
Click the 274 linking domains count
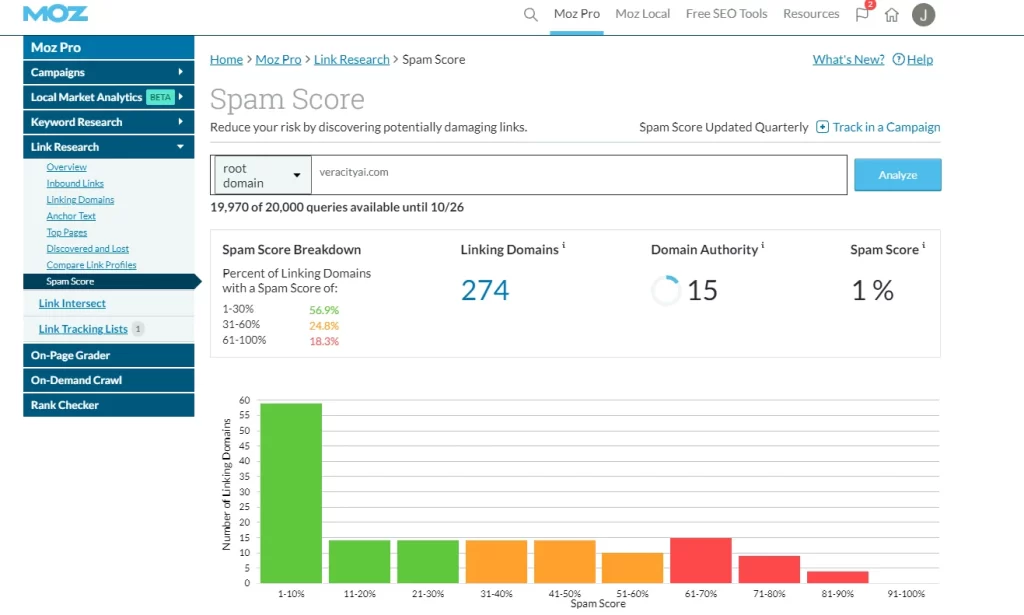pos(485,291)
